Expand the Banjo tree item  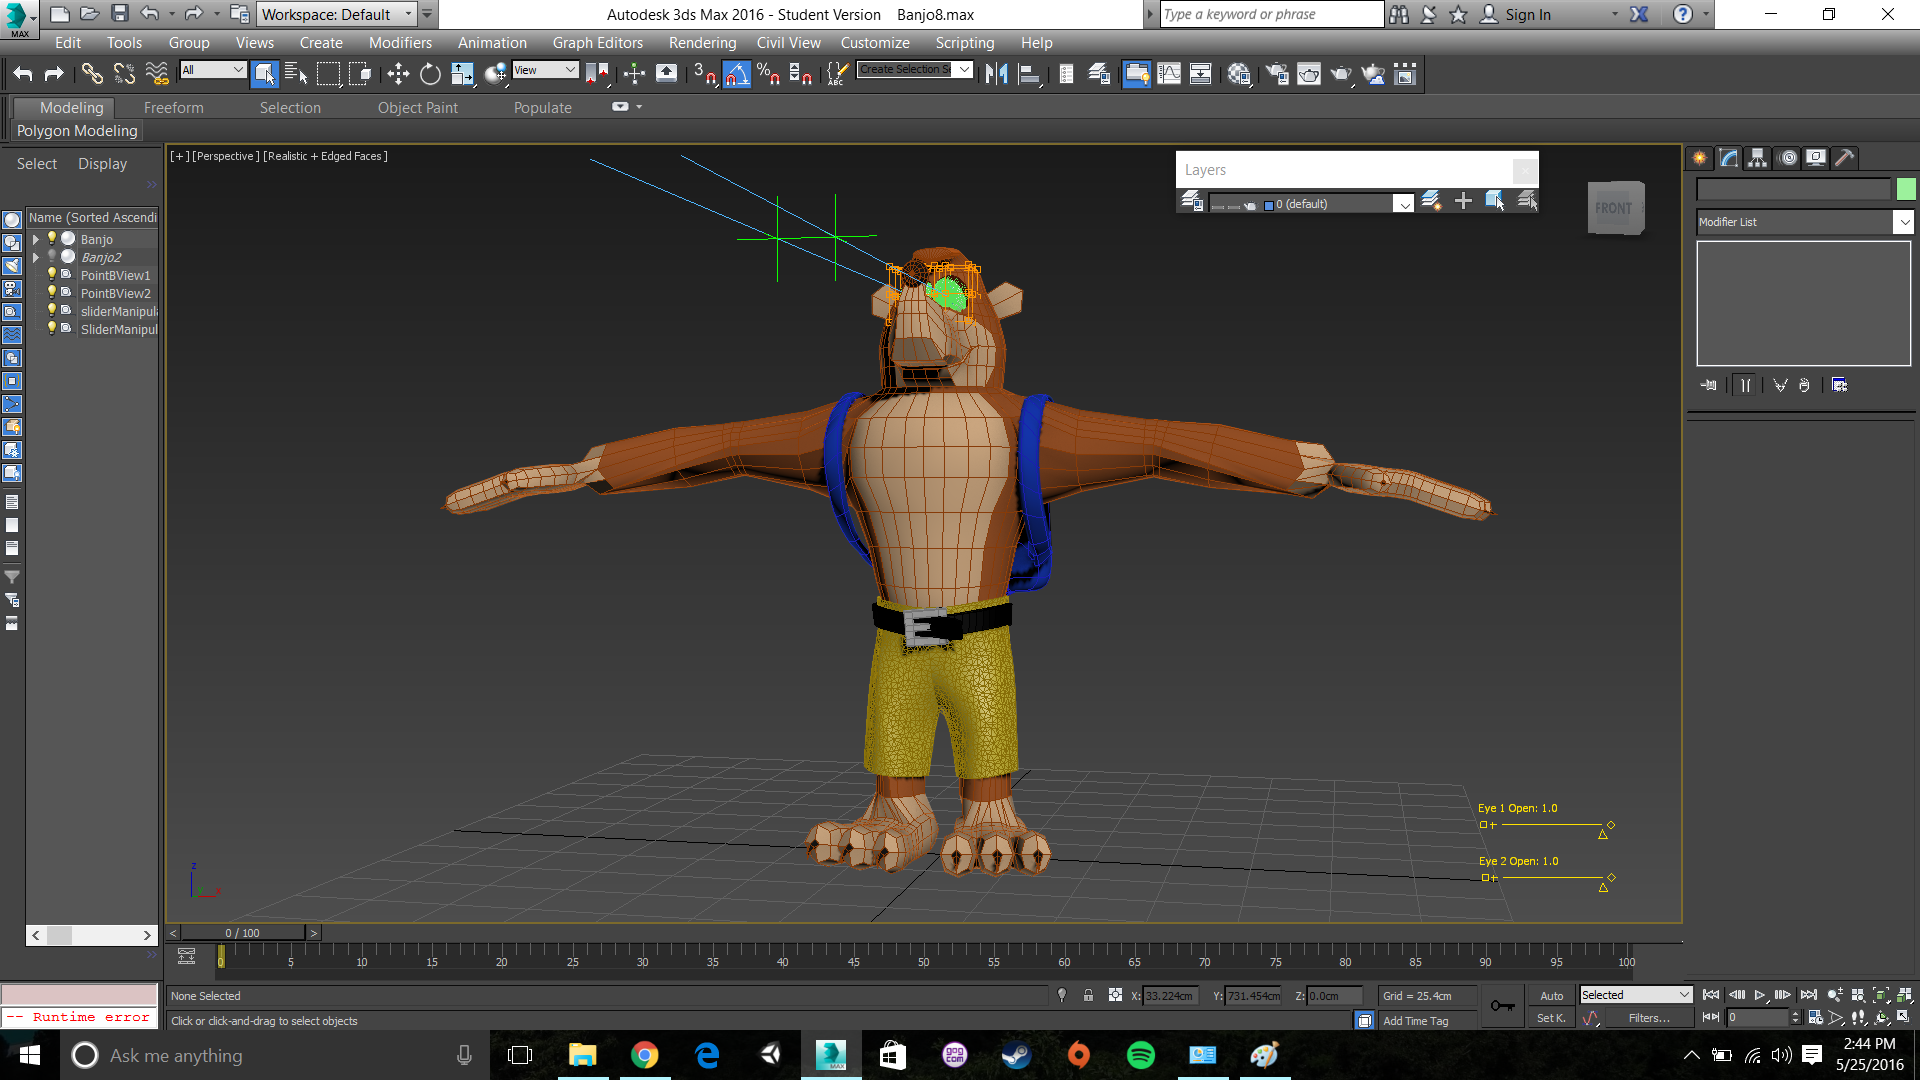[x=36, y=239]
